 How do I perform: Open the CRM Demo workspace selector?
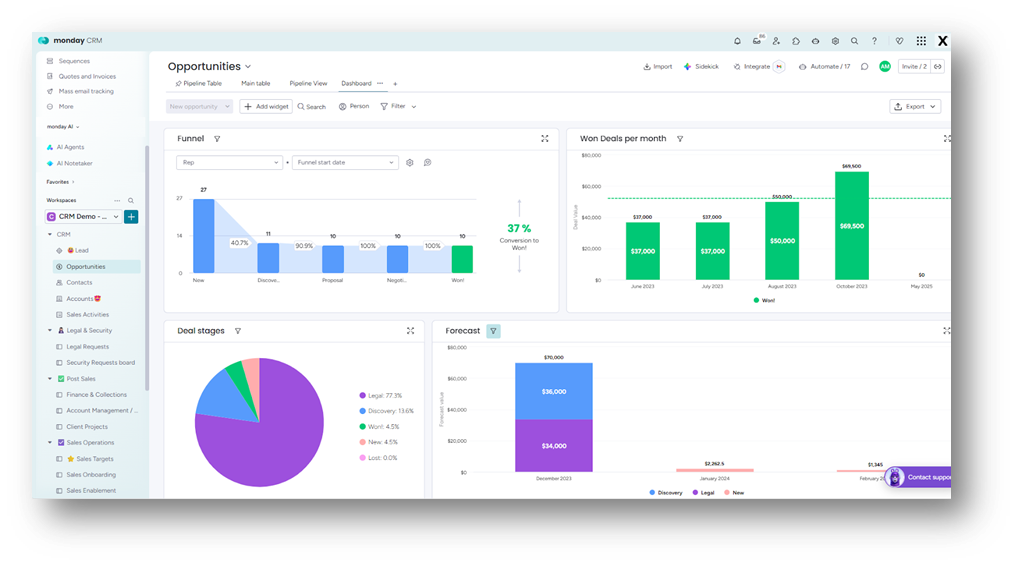83,217
